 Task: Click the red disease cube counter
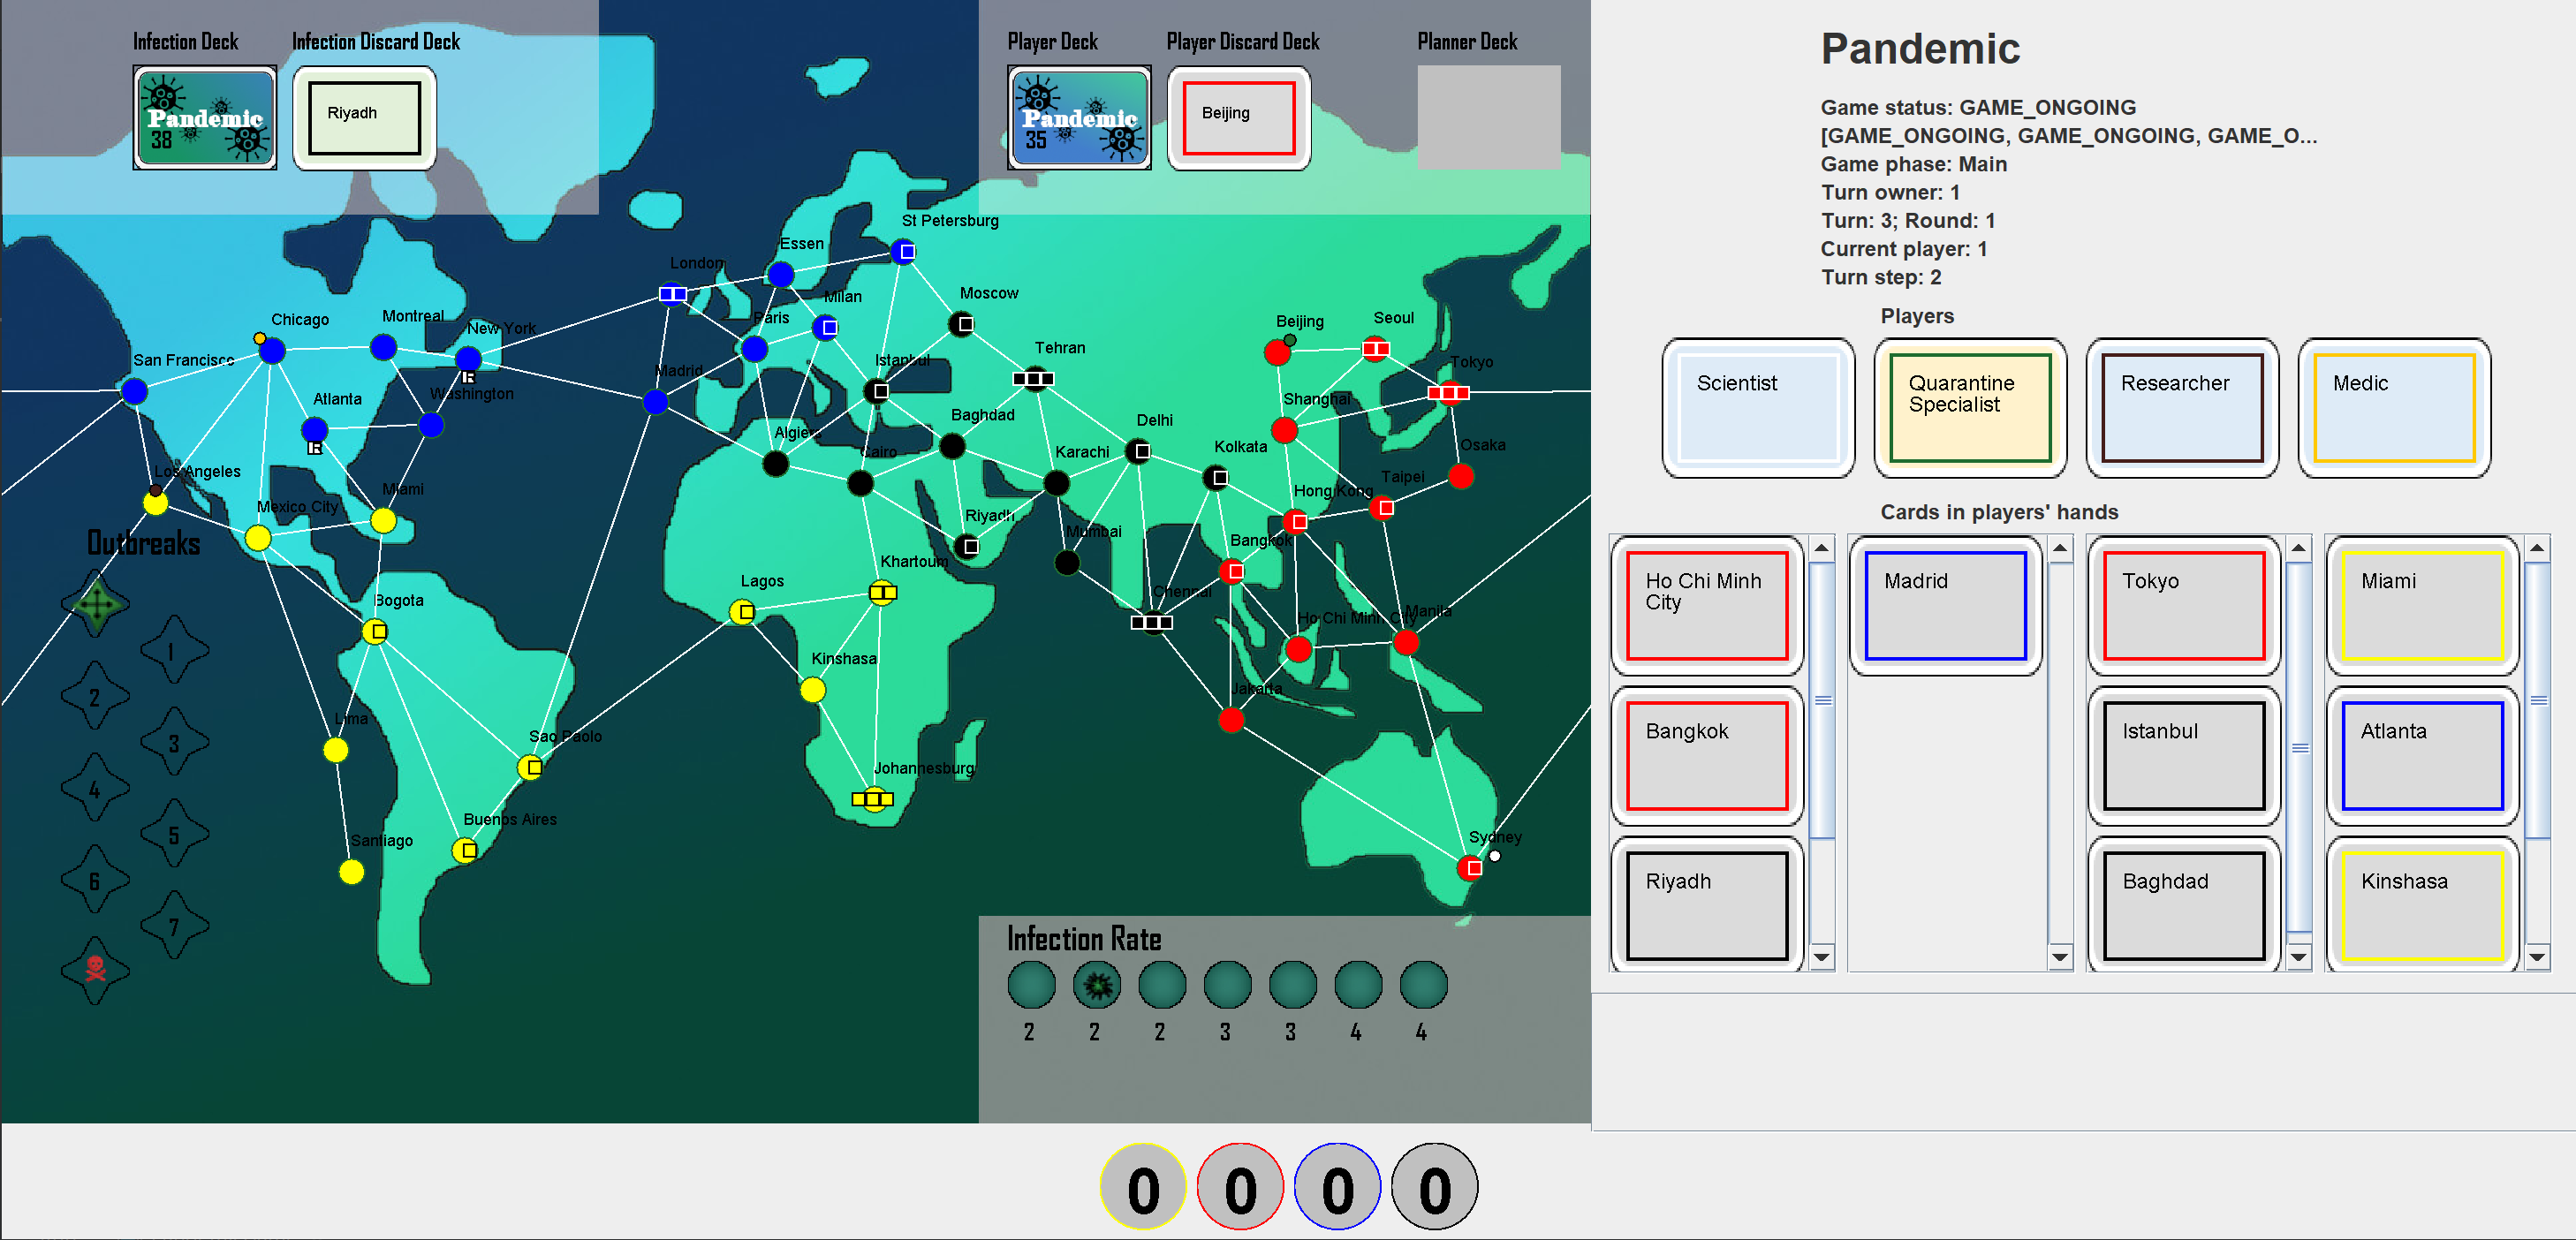[1240, 1187]
